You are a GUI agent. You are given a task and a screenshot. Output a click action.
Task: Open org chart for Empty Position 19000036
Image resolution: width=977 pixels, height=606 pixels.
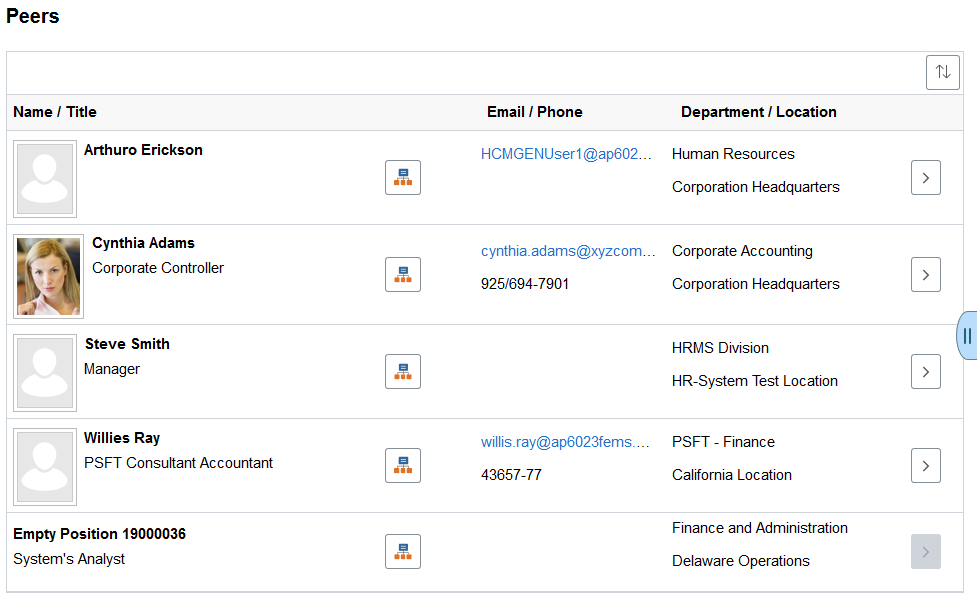point(403,552)
